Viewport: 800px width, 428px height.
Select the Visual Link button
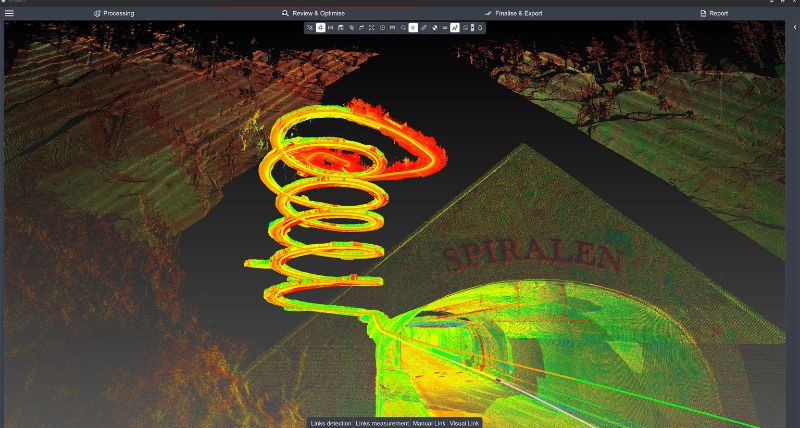(464, 423)
